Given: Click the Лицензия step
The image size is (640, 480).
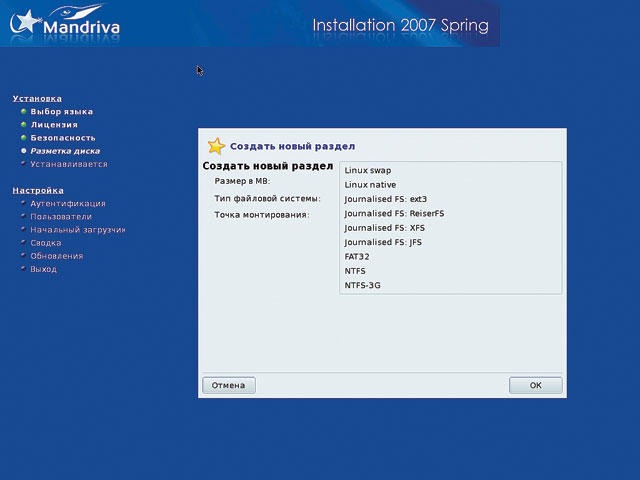Looking at the screenshot, I should (54, 124).
